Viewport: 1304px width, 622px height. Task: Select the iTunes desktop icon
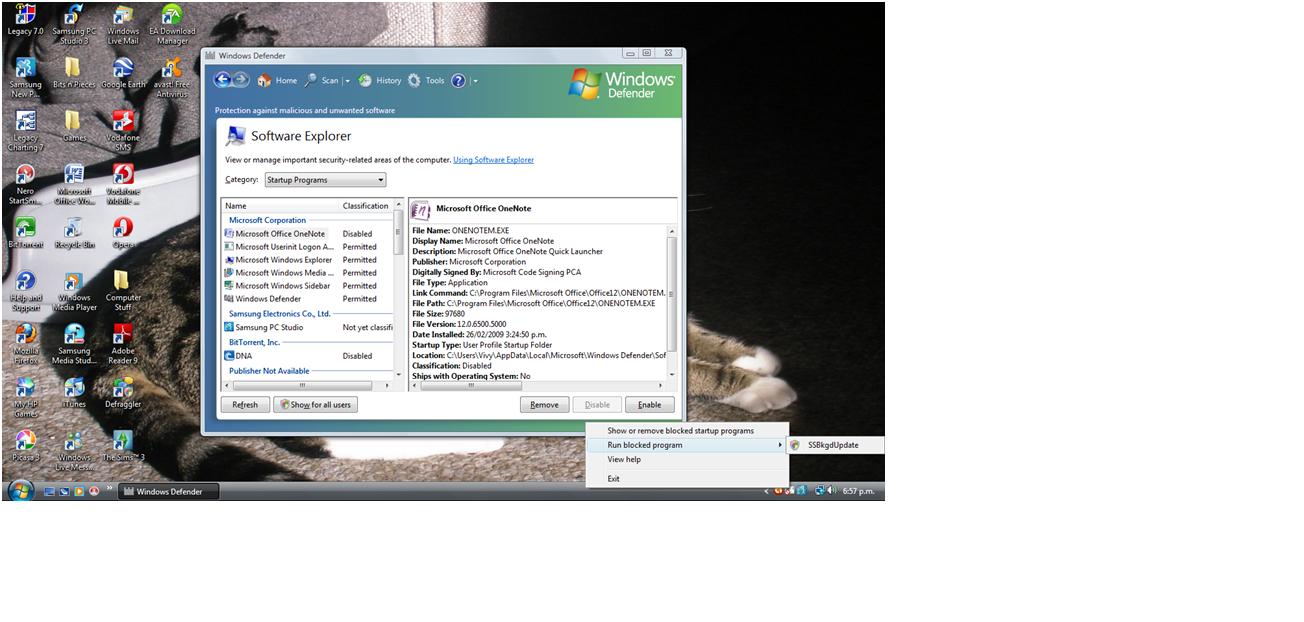[74, 393]
